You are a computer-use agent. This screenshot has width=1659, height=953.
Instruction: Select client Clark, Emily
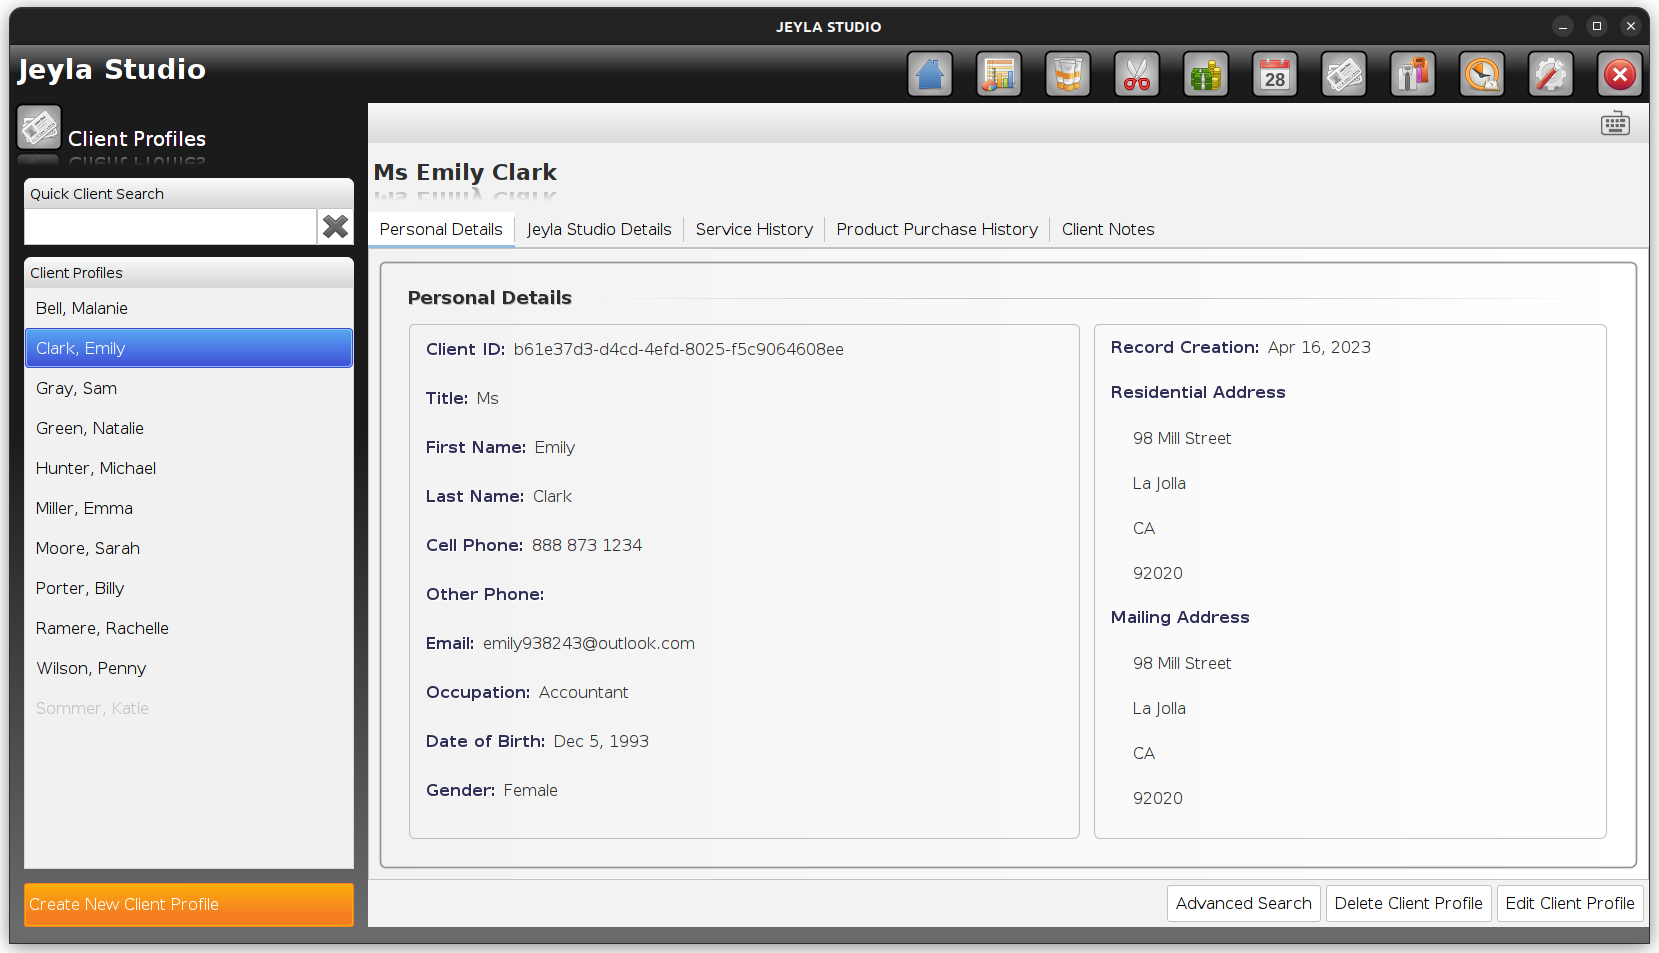point(189,348)
